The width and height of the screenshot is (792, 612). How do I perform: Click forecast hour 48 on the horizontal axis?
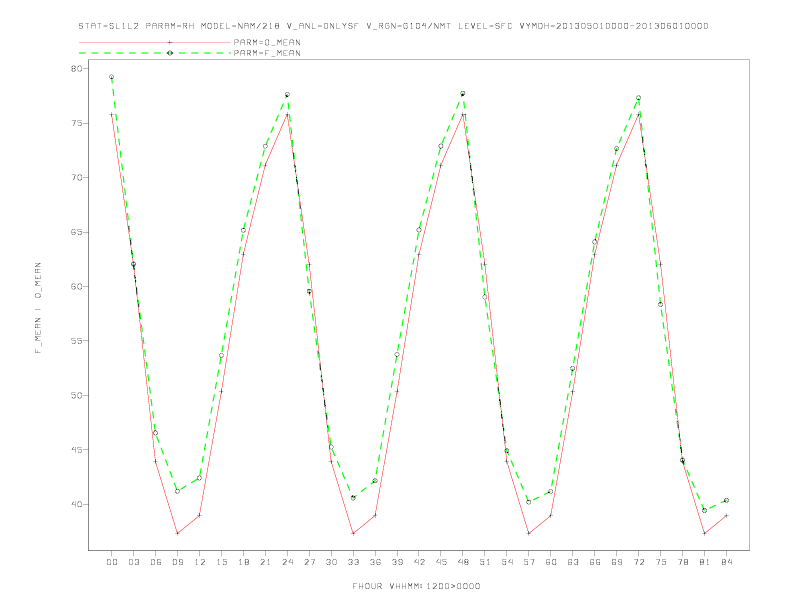click(x=463, y=562)
